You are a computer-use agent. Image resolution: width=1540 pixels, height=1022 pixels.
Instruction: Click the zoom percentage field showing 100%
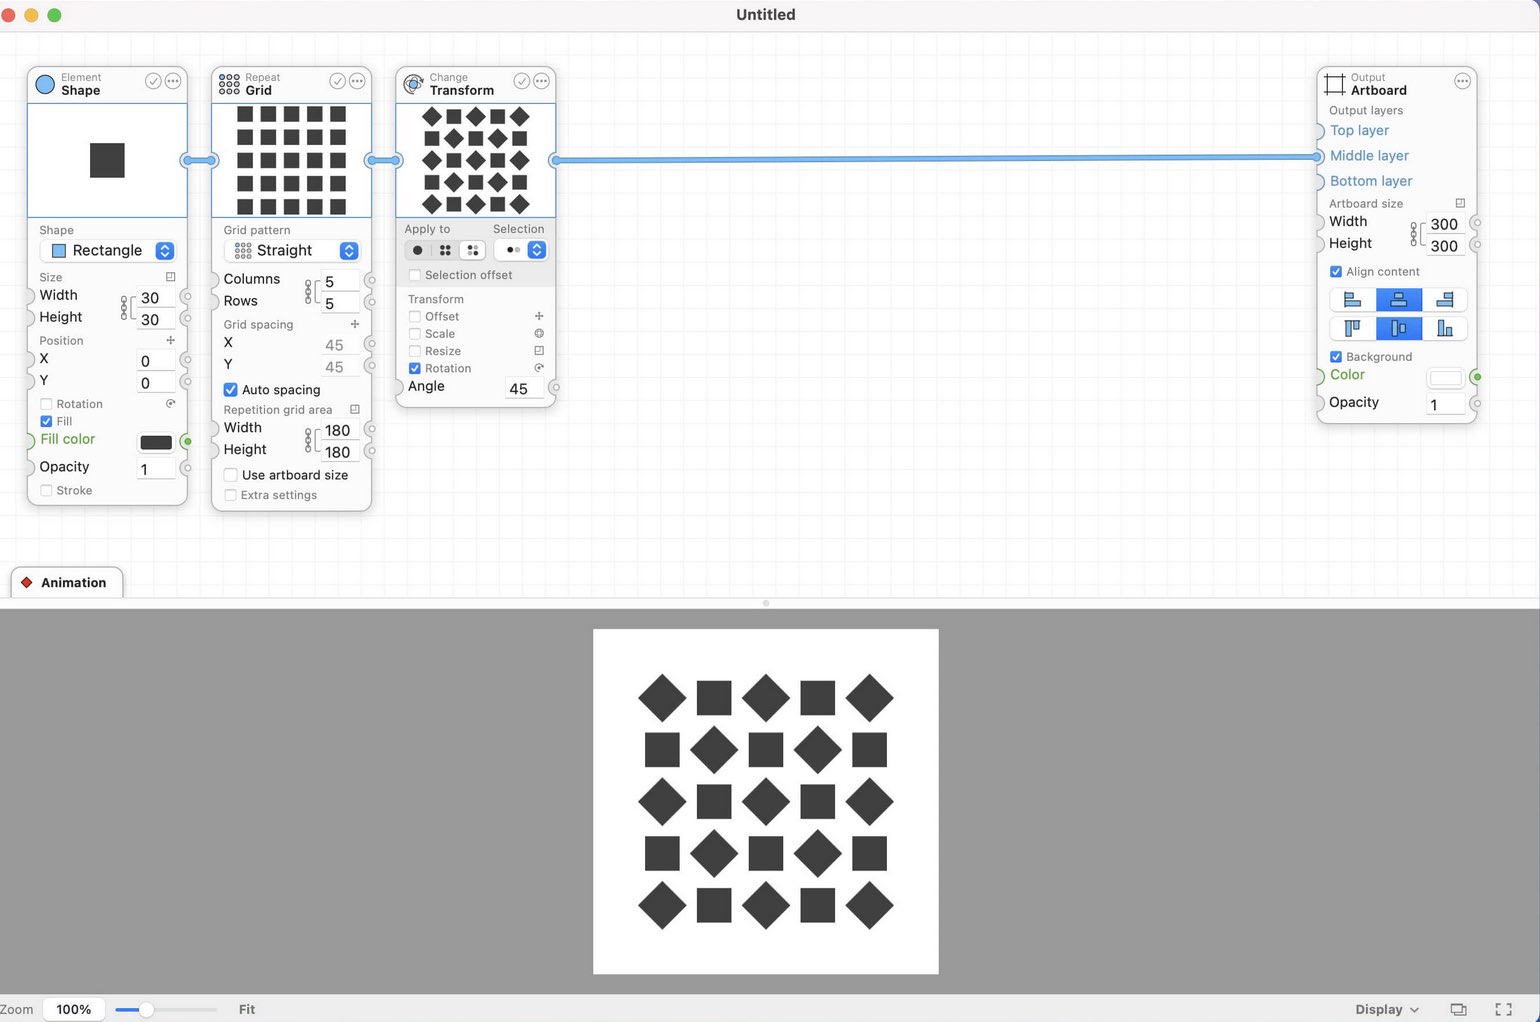point(73,1010)
